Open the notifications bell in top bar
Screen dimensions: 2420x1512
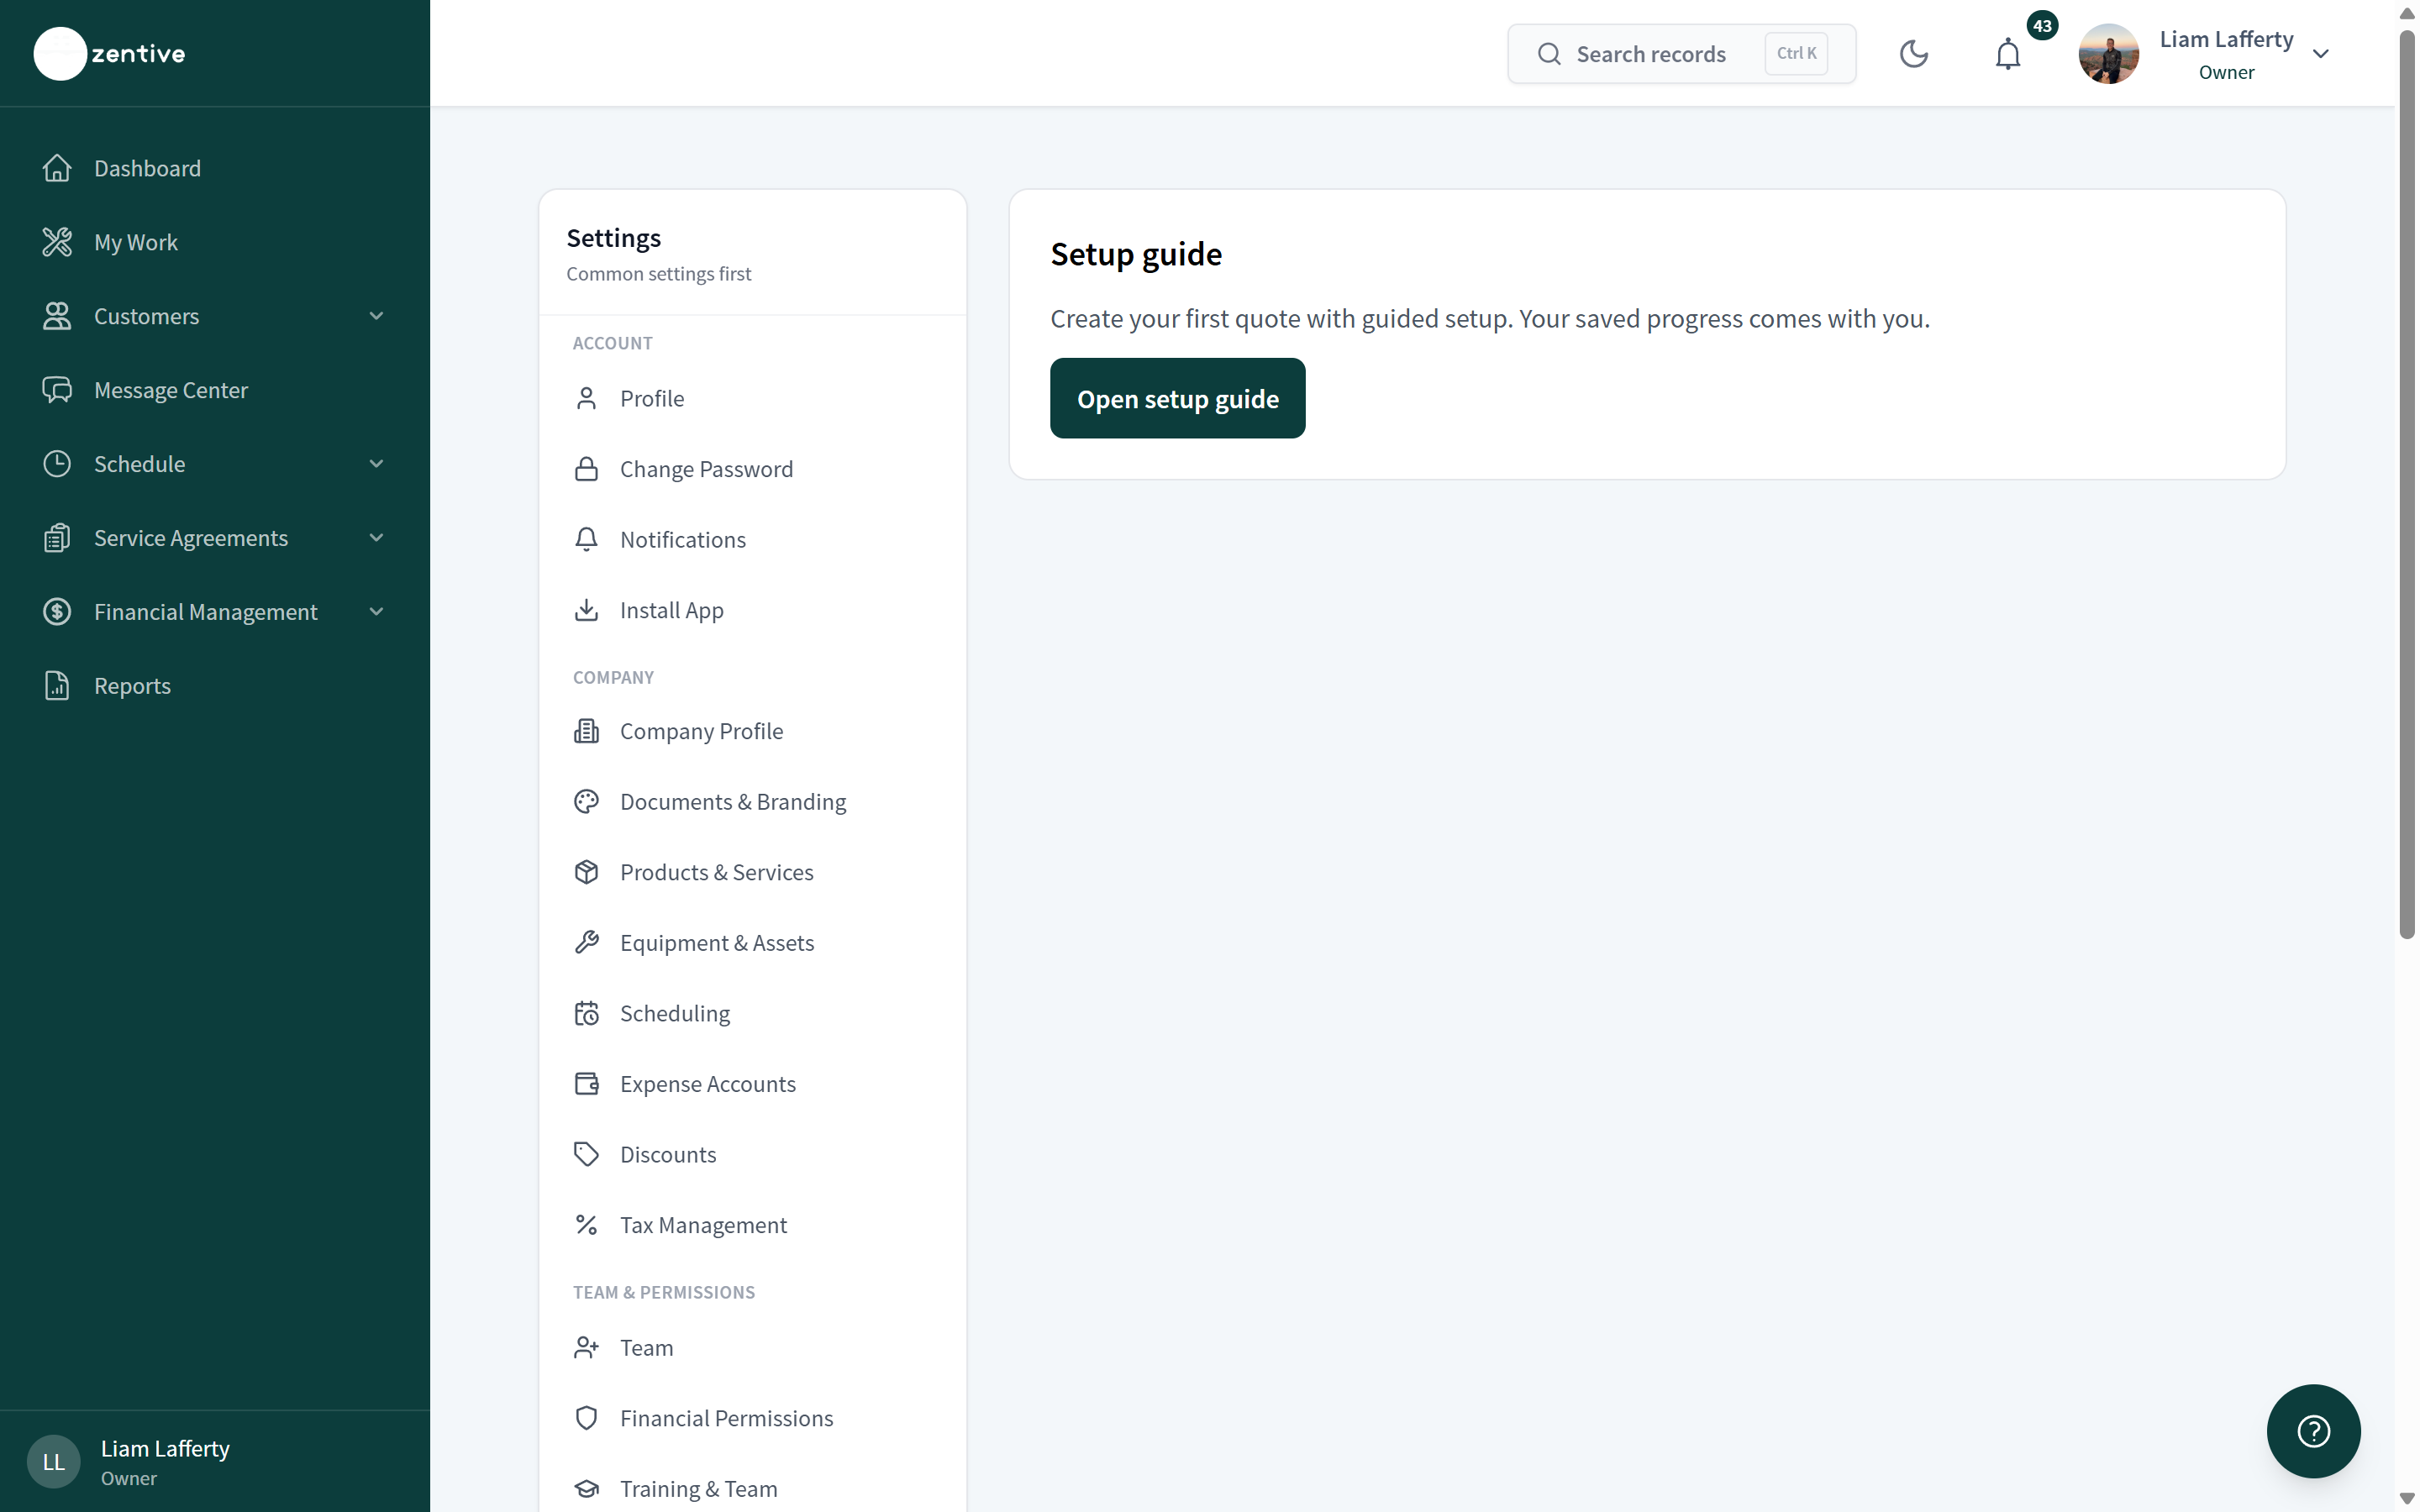(2007, 54)
